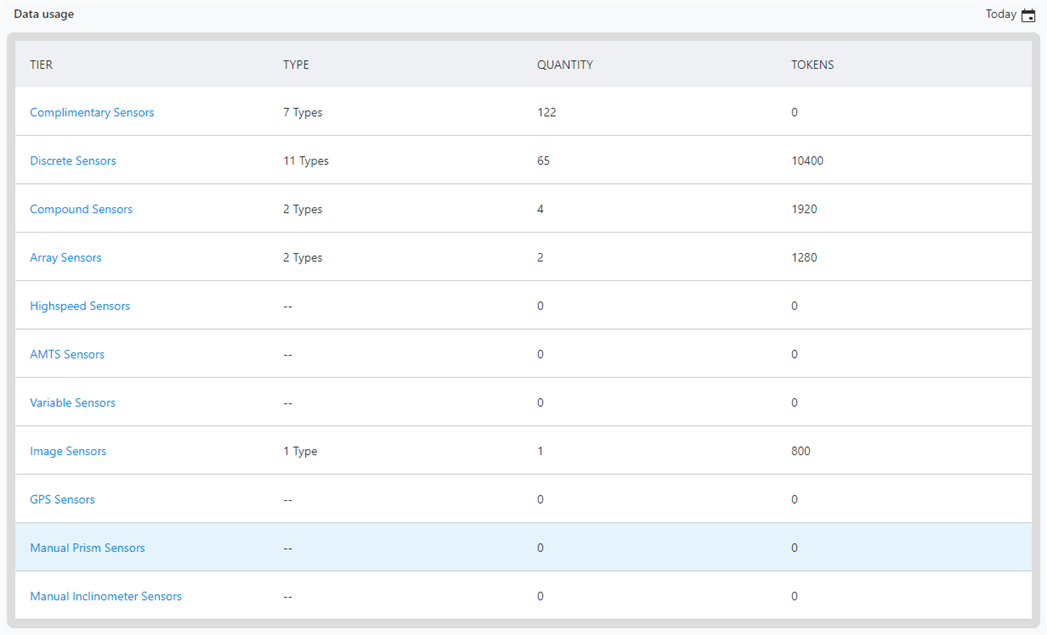
Task: Select the Variable Sensors link
Action: (73, 403)
